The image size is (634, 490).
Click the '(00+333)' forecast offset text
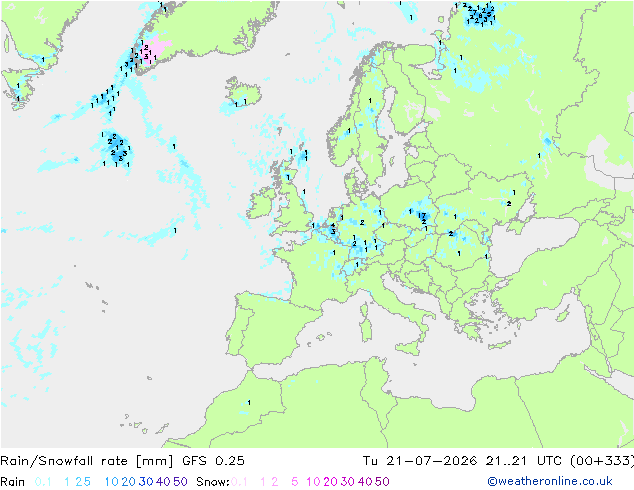coord(602,461)
